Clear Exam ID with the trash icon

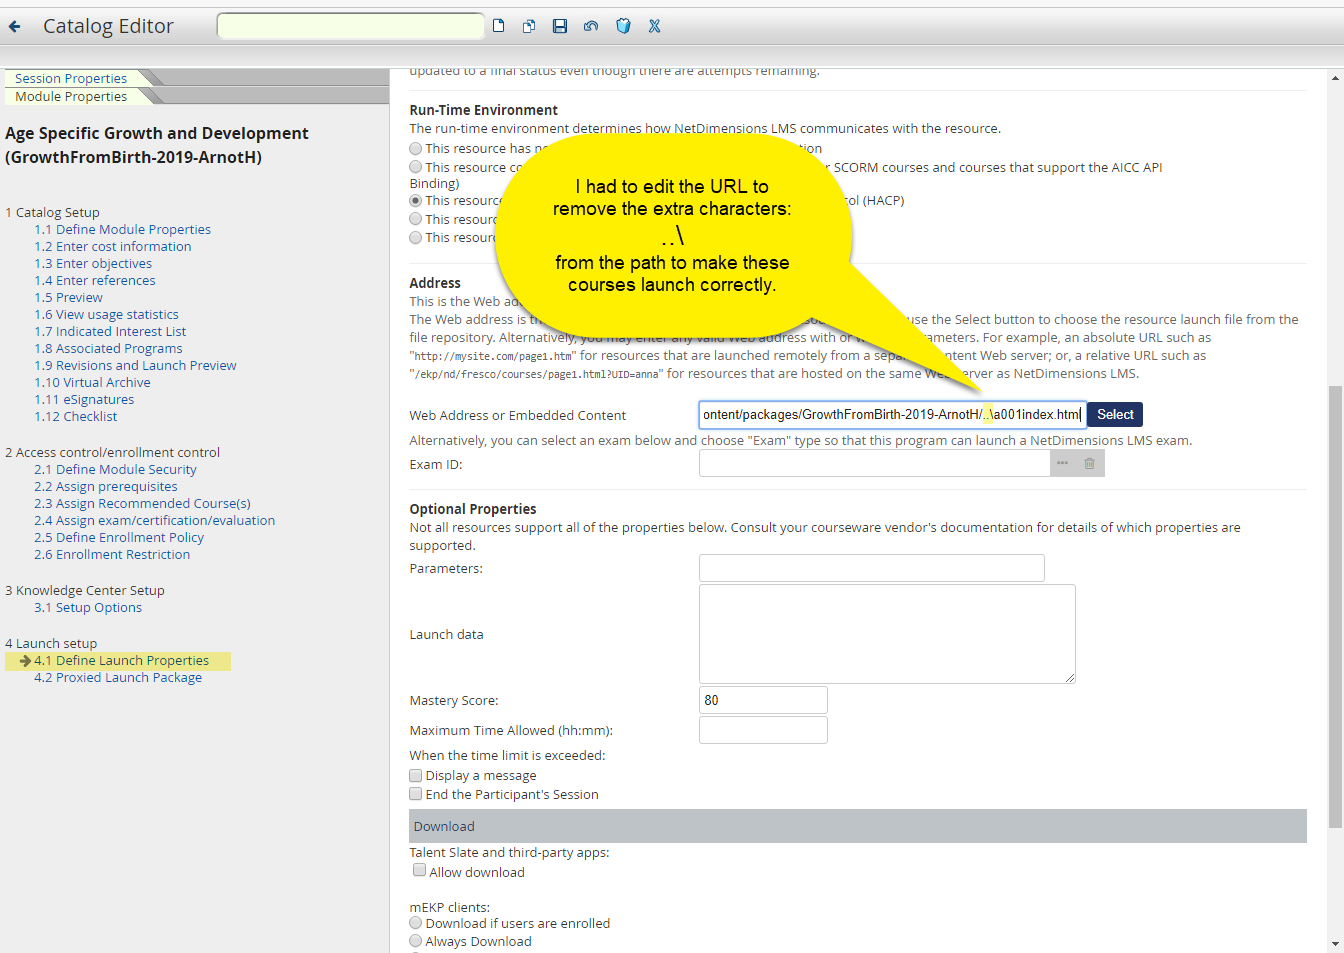click(x=1090, y=463)
